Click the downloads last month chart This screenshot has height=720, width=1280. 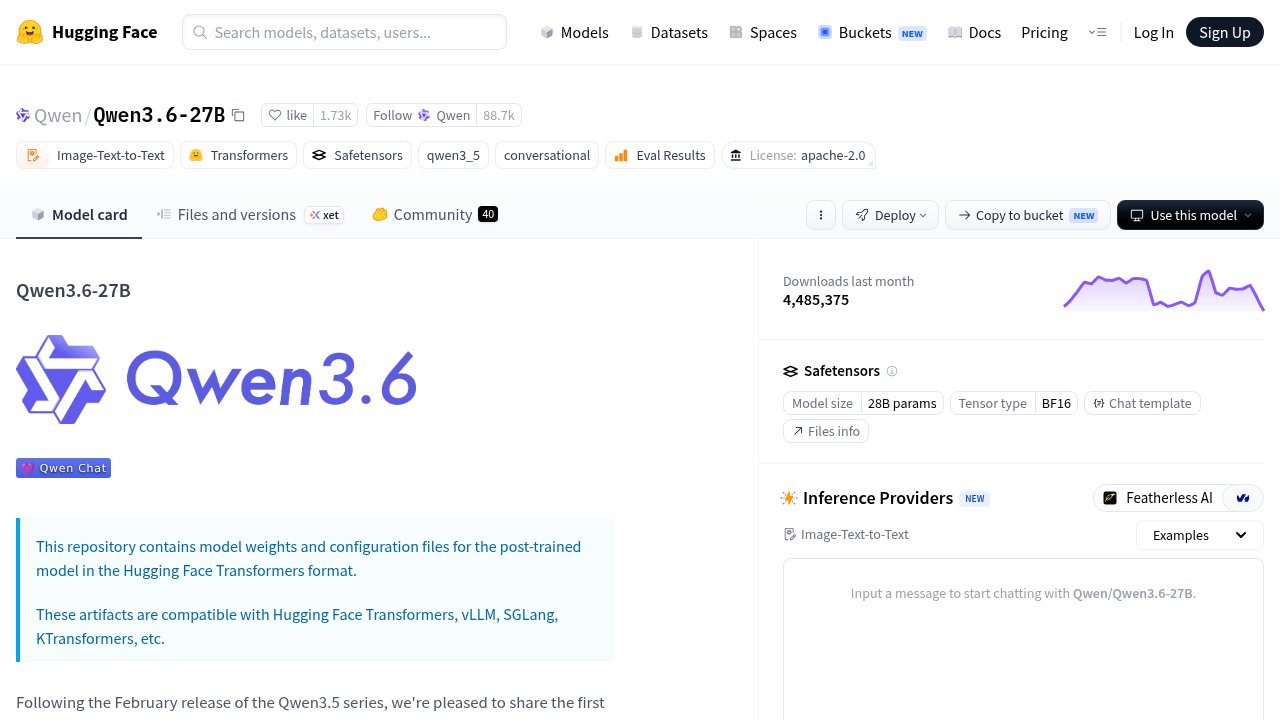click(x=1164, y=290)
